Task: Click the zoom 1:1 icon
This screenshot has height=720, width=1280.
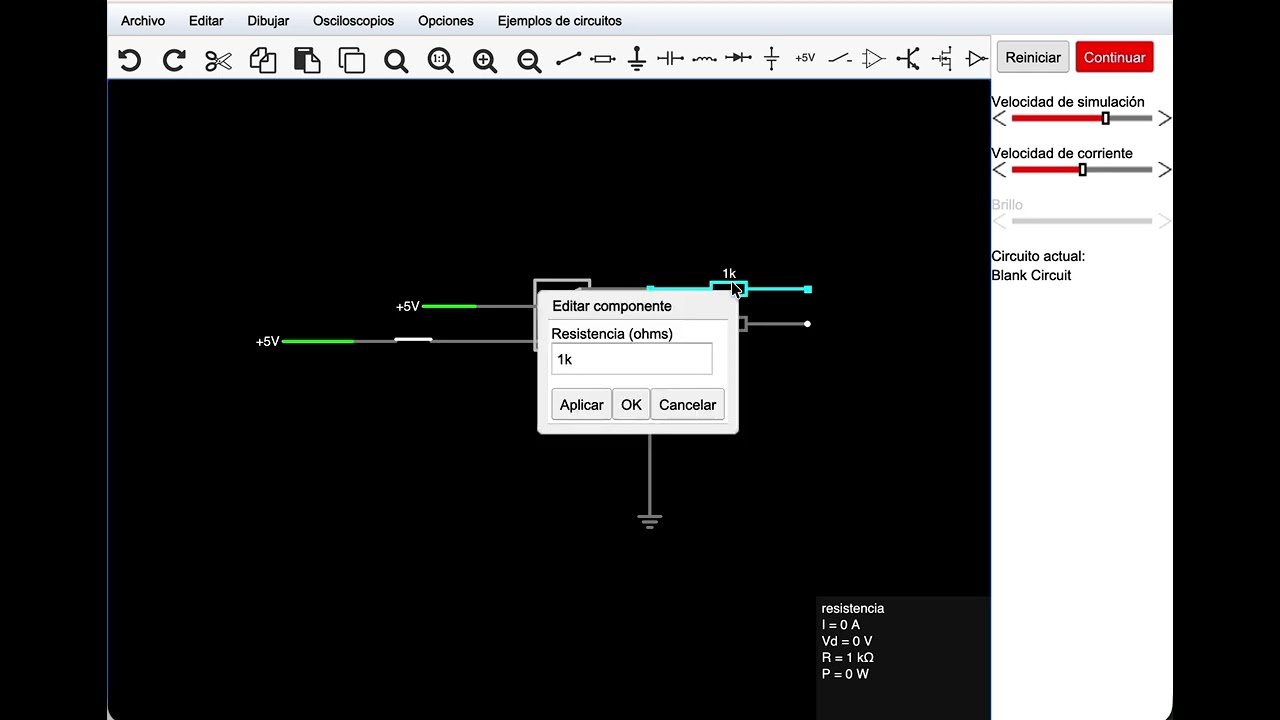Action: coord(440,60)
